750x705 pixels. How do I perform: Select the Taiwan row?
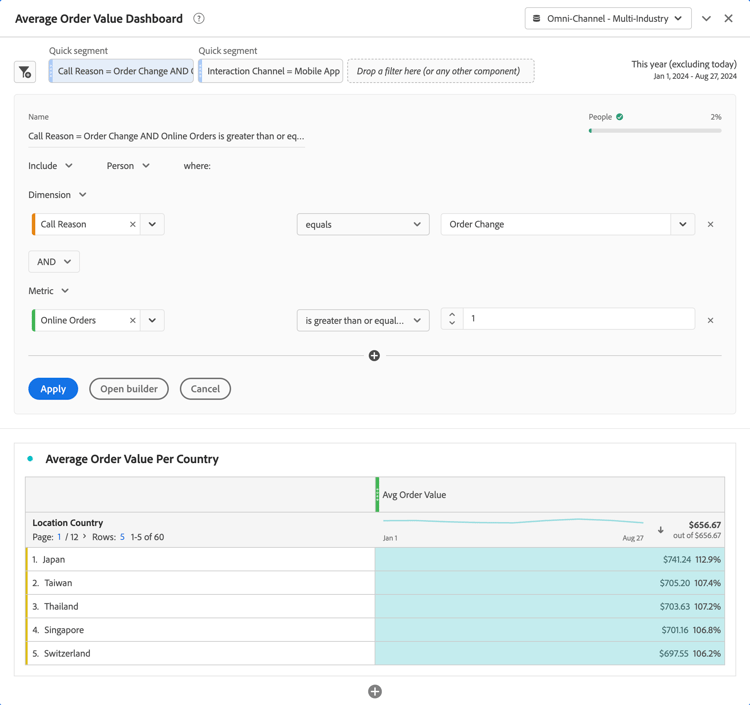pyautogui.click(x=200, y=583)
